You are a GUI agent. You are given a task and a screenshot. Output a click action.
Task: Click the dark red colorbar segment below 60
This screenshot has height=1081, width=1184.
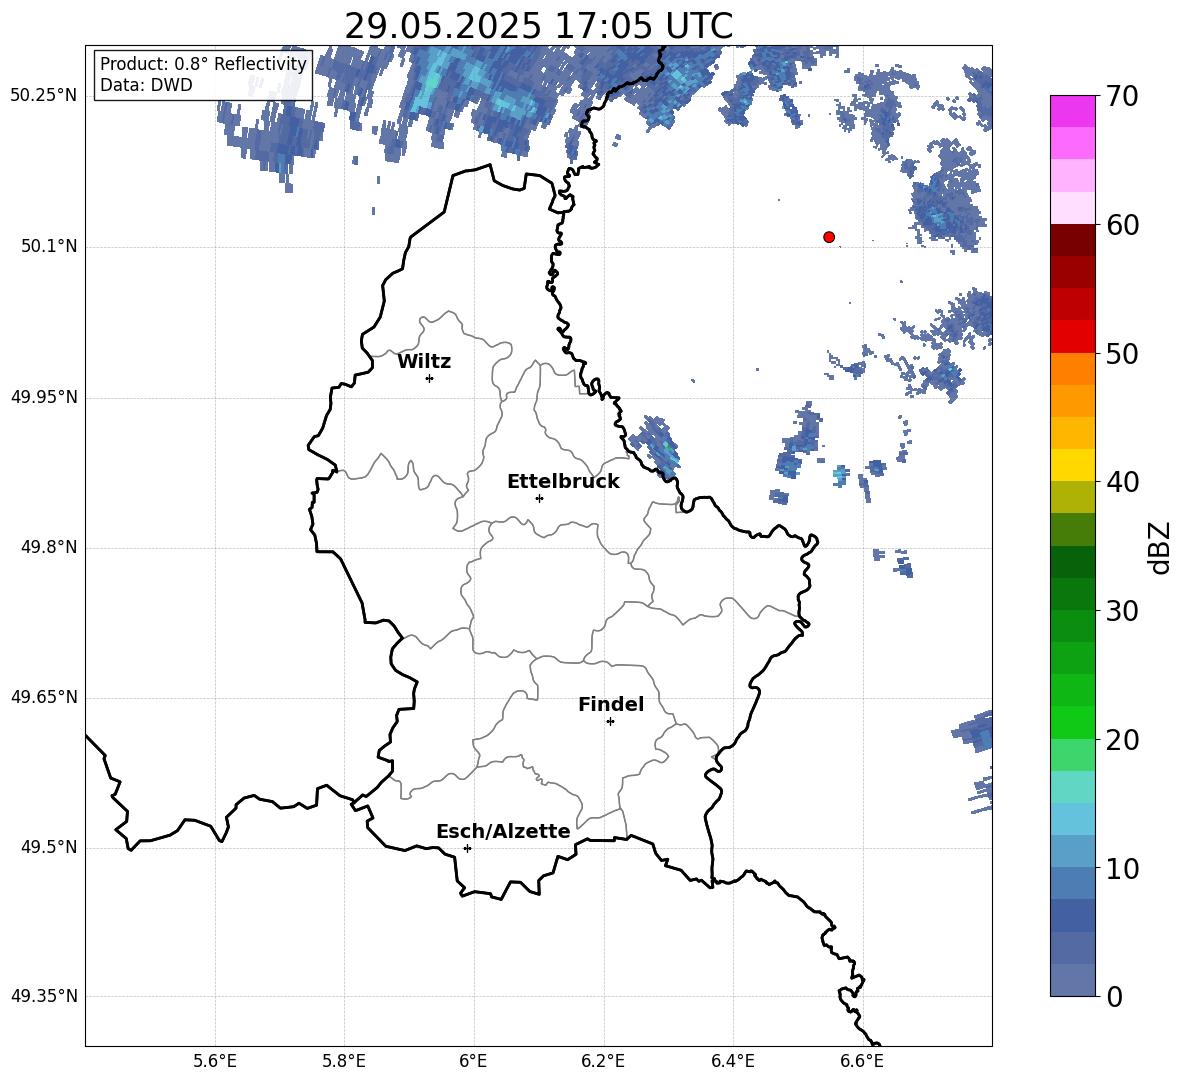tap(1073, 240)
